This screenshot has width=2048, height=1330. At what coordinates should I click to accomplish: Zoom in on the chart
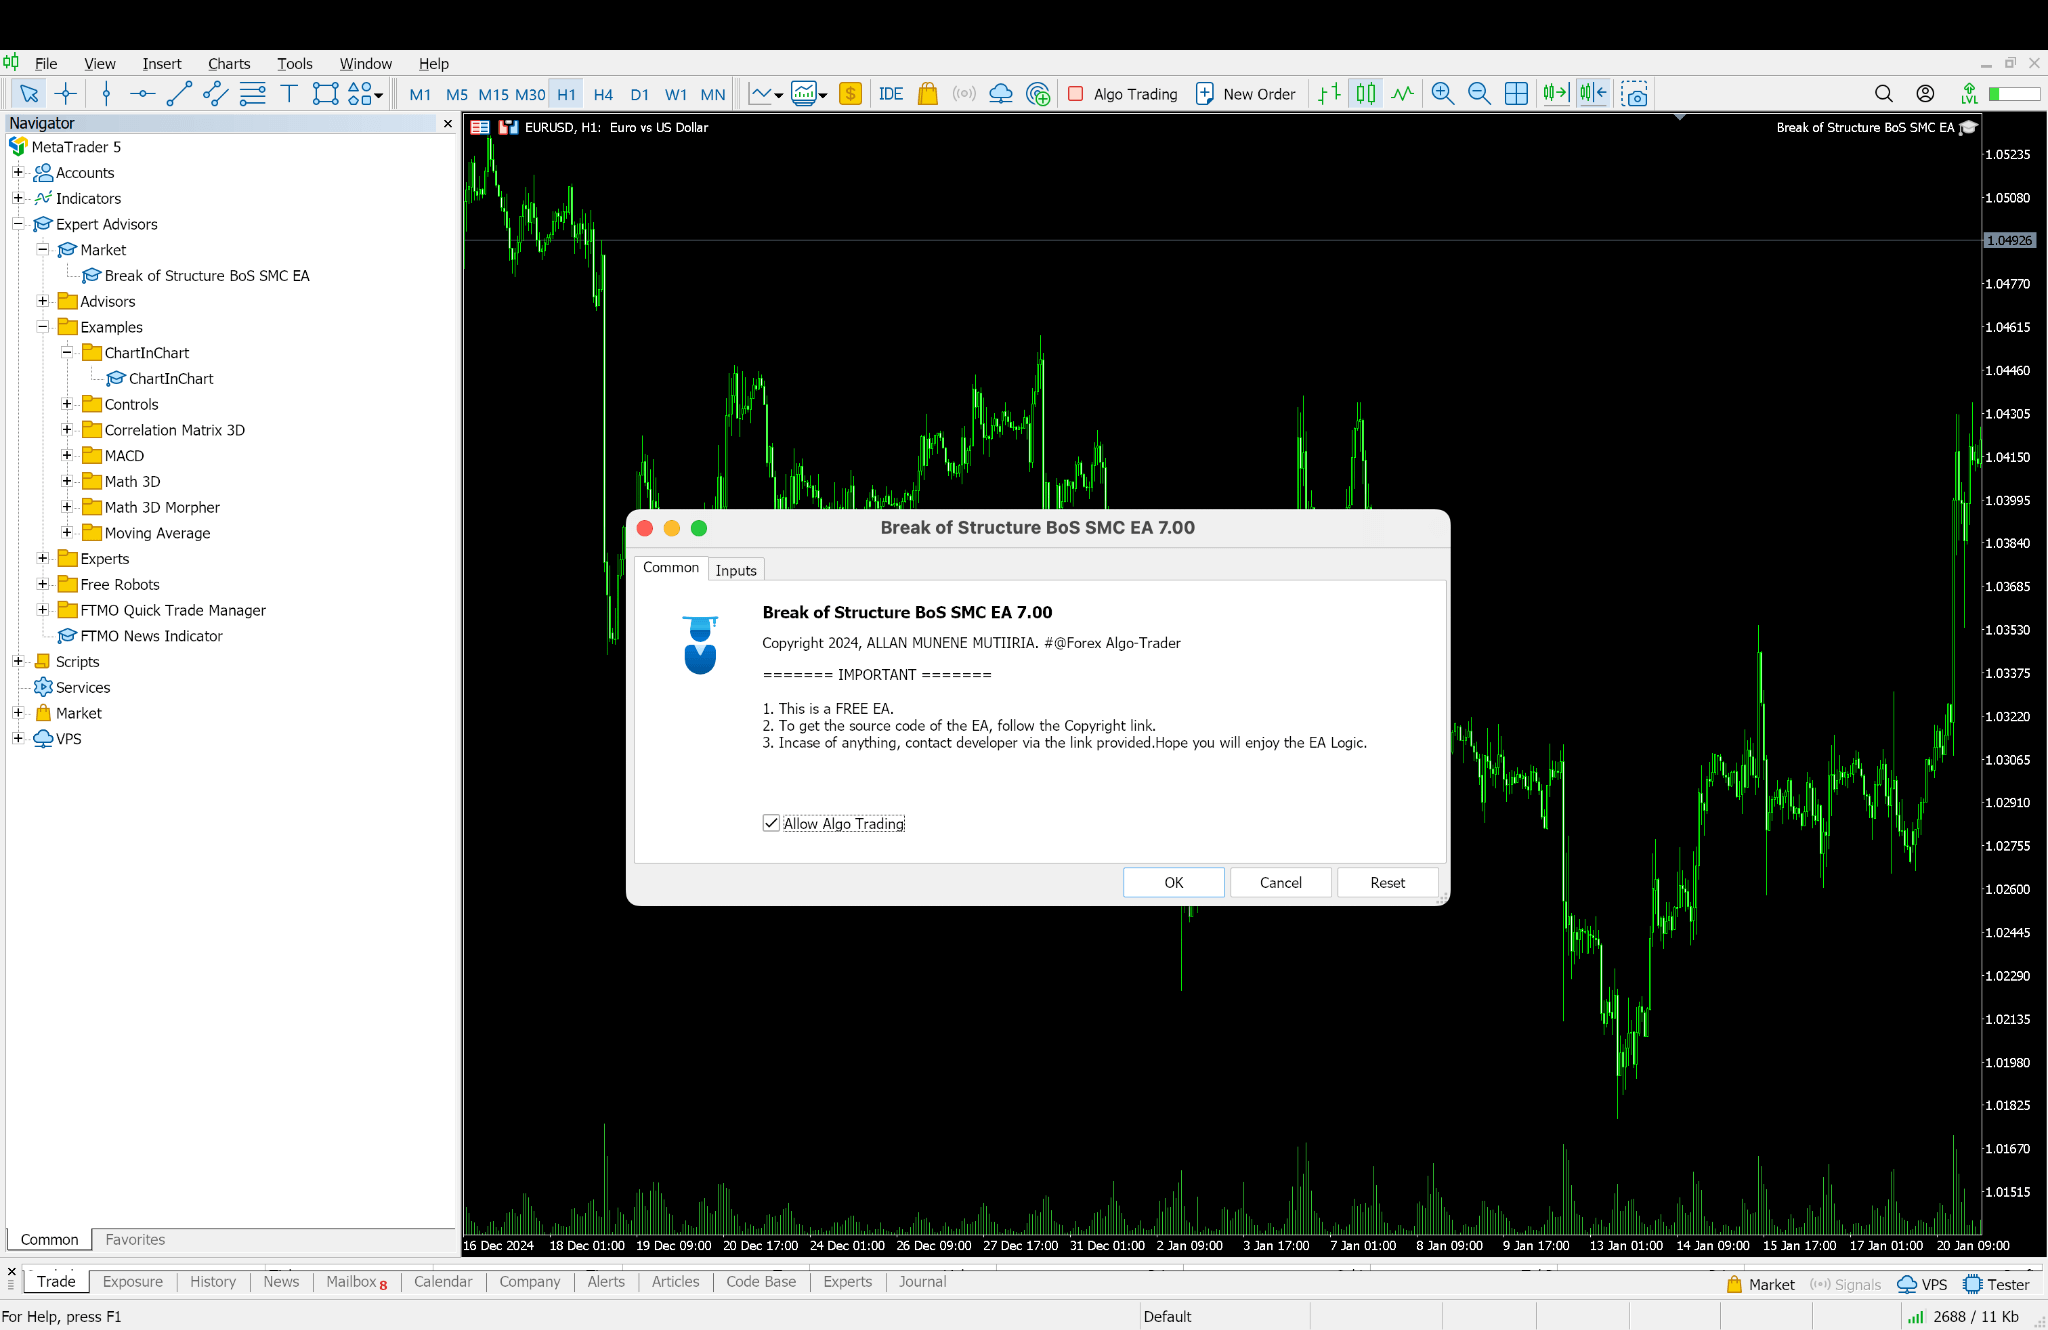pos(1442,94)
